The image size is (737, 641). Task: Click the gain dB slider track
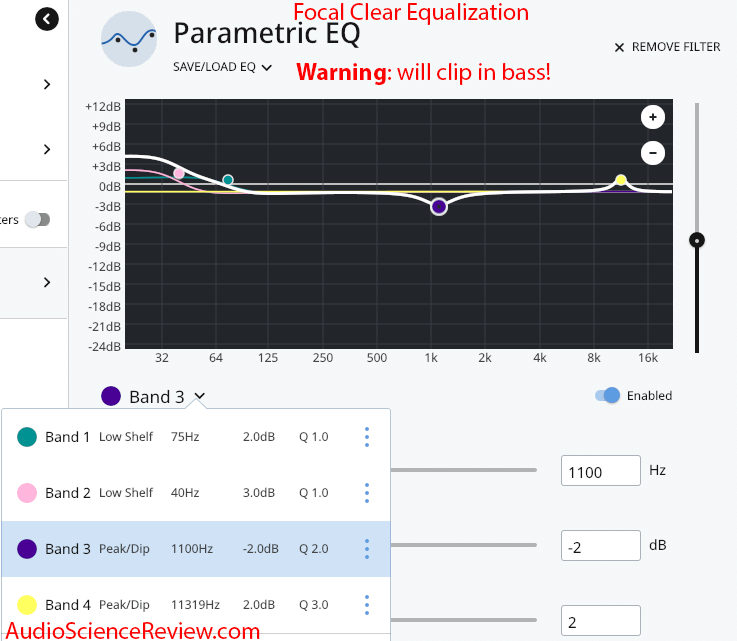(463, 545)
